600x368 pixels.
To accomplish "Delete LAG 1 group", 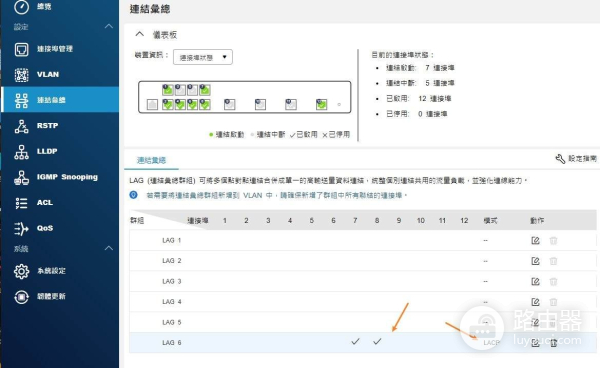I will 553,241.
